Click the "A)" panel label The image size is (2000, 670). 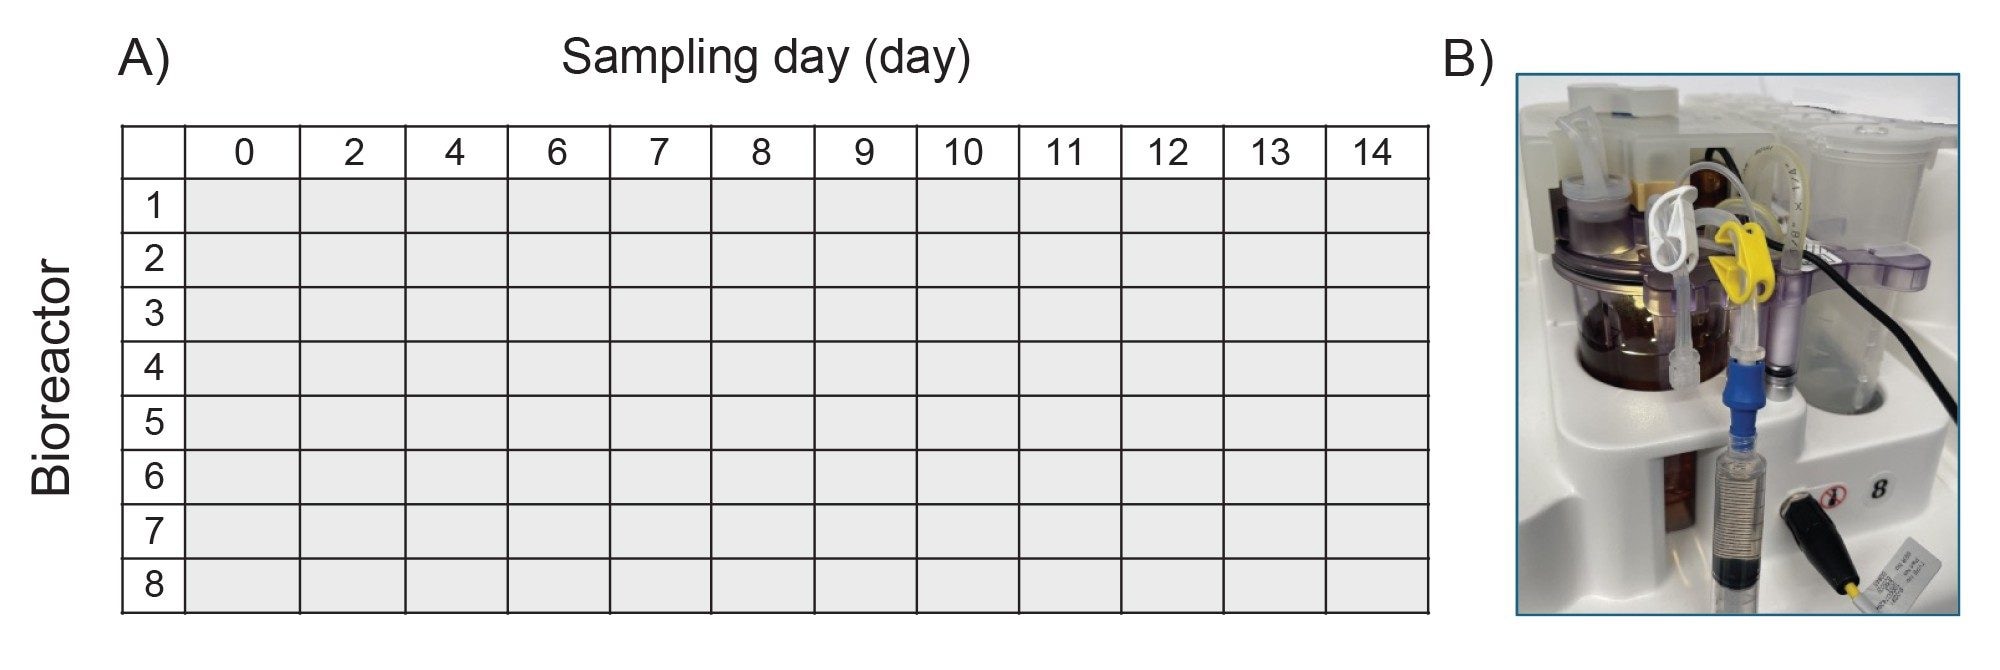[x=144, y=58]
